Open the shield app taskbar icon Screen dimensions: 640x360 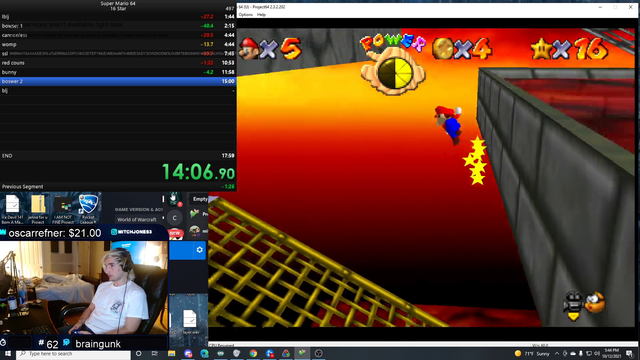(237, 353)
